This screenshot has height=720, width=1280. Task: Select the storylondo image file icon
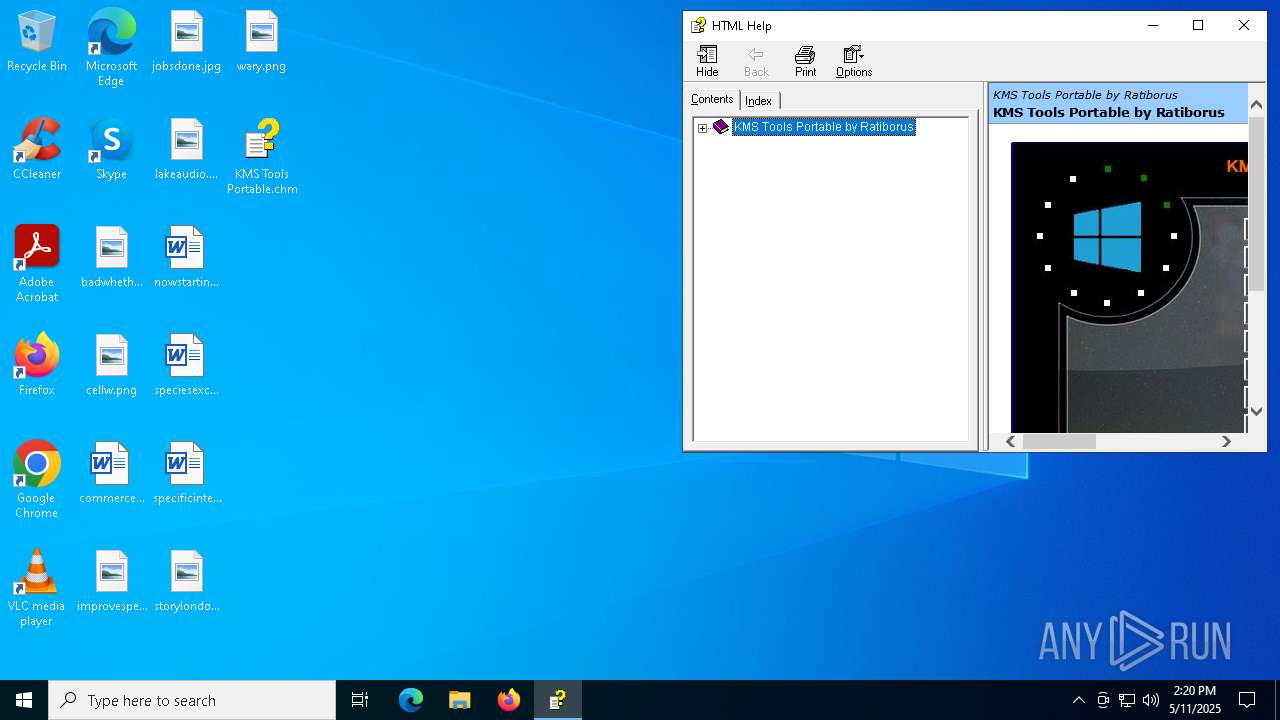point(186,582)
